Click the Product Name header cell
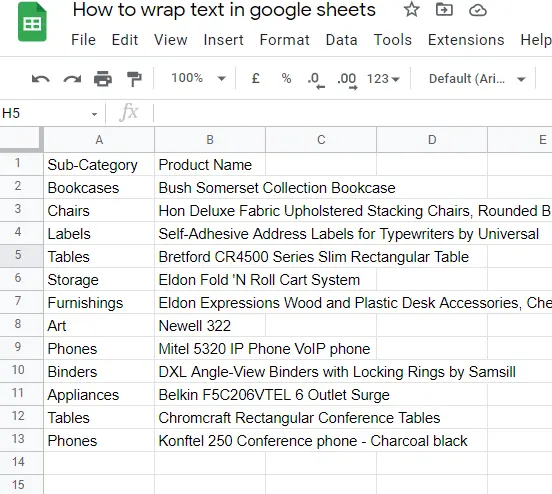Viewport: 552px width, 494px height. (210, 164)
